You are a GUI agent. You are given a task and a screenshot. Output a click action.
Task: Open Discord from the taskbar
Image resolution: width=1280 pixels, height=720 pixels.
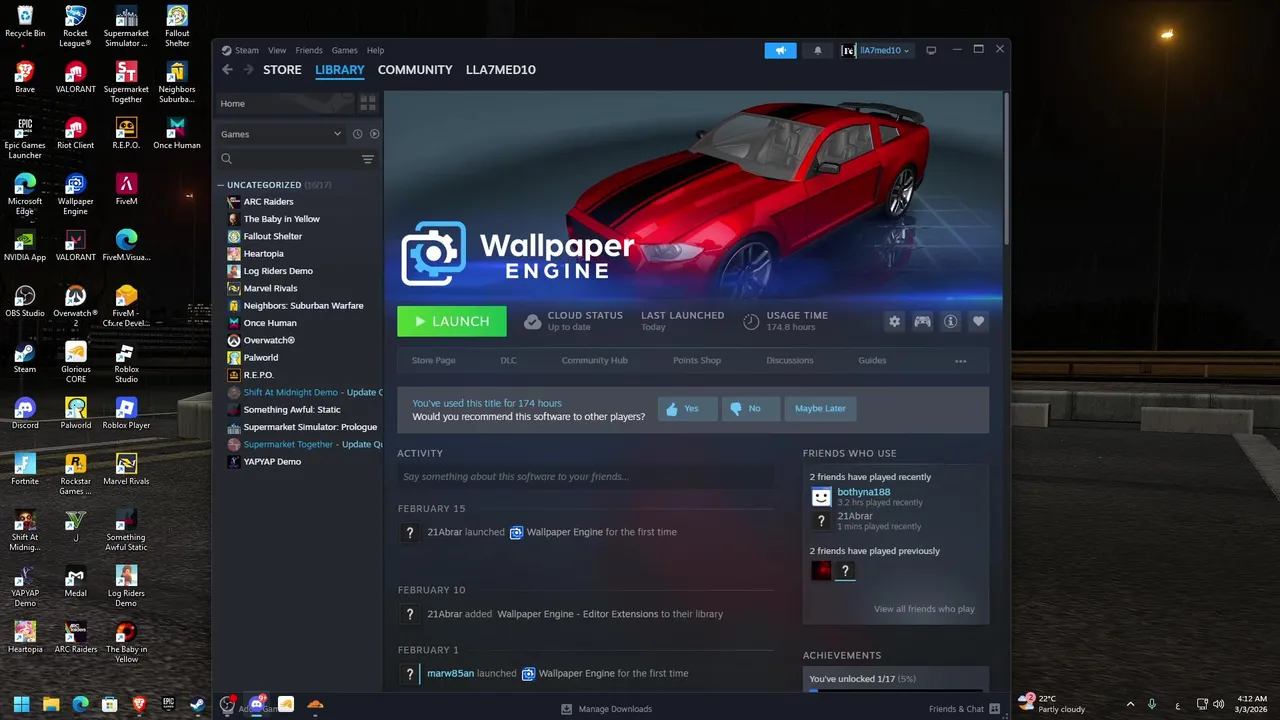[x=256, y=704]
